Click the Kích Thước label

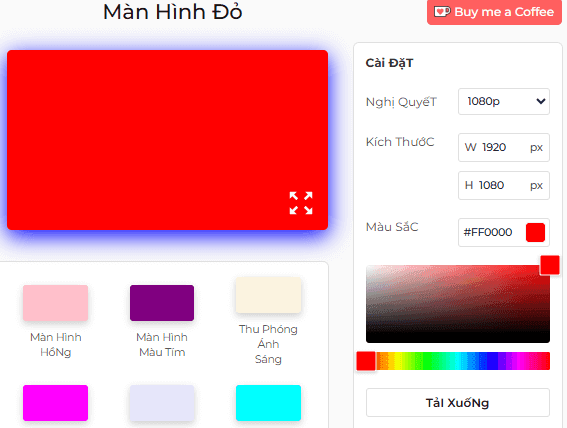point(400,142)
